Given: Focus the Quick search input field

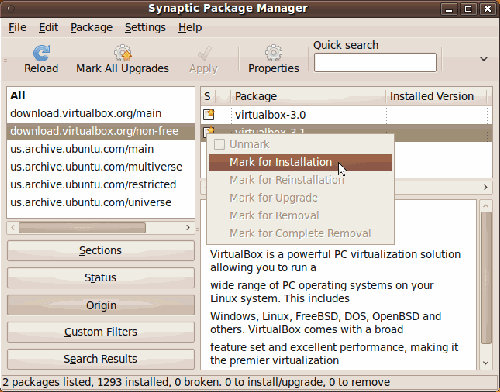Looking at the screenshot, I should point(375,62).
